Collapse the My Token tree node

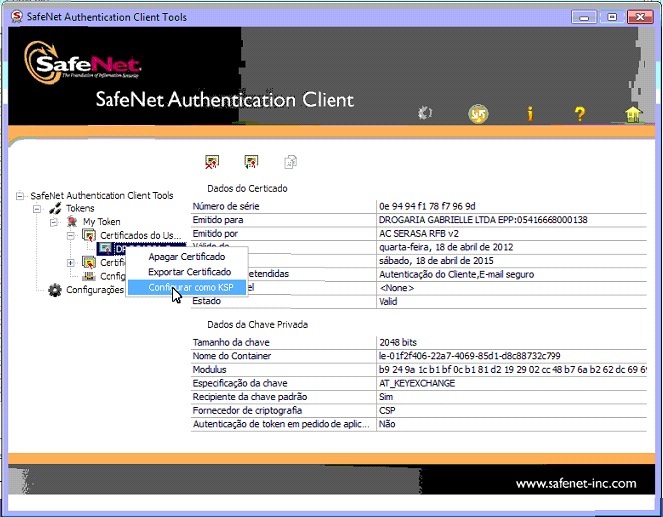point(55,222)
